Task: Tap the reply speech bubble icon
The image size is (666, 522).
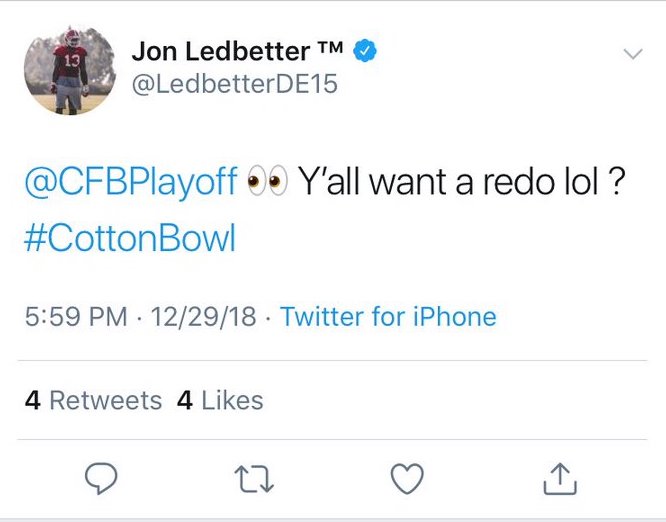Action: 101,479
